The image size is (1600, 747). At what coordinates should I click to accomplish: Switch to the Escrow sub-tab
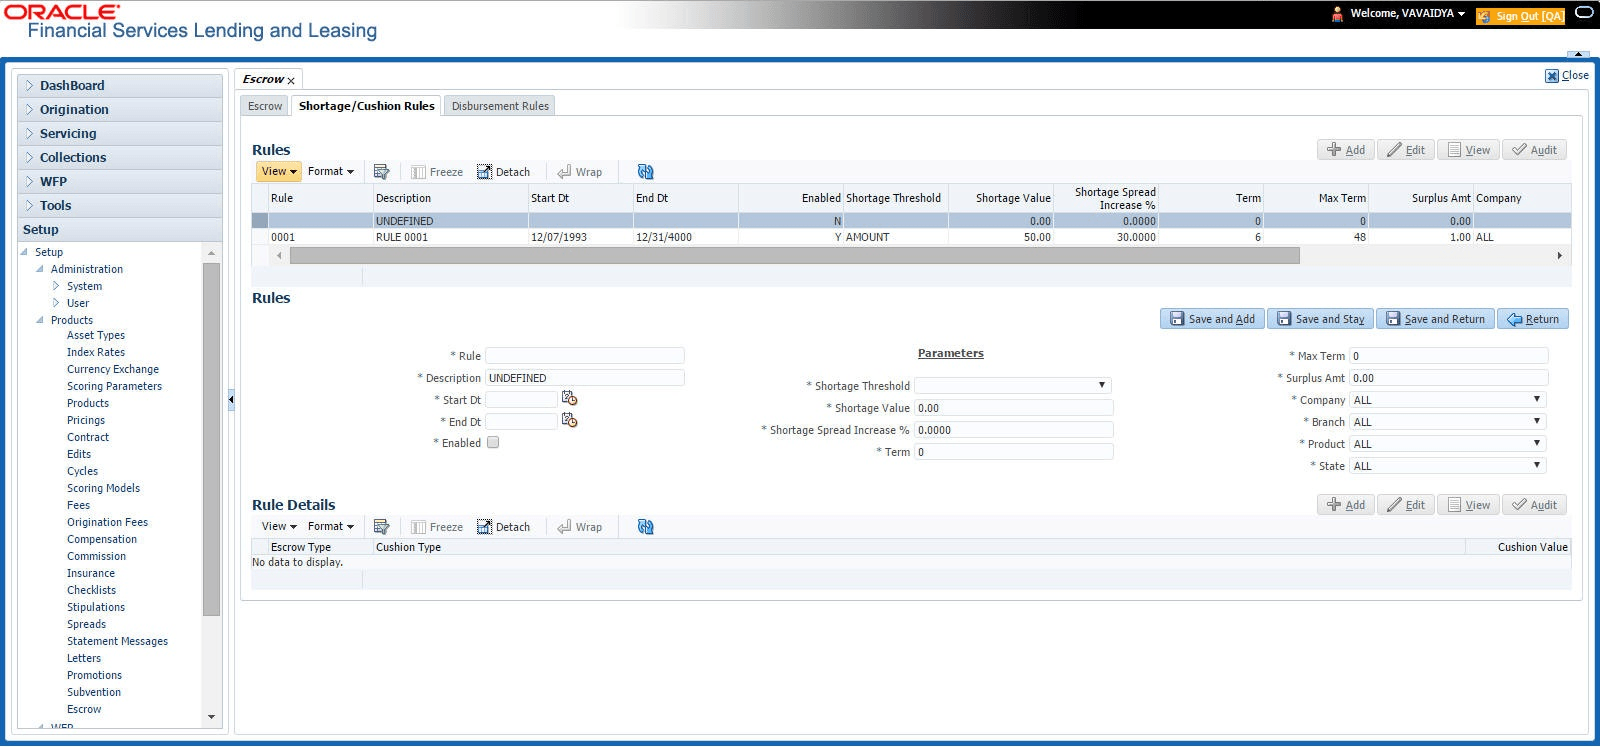265,106
